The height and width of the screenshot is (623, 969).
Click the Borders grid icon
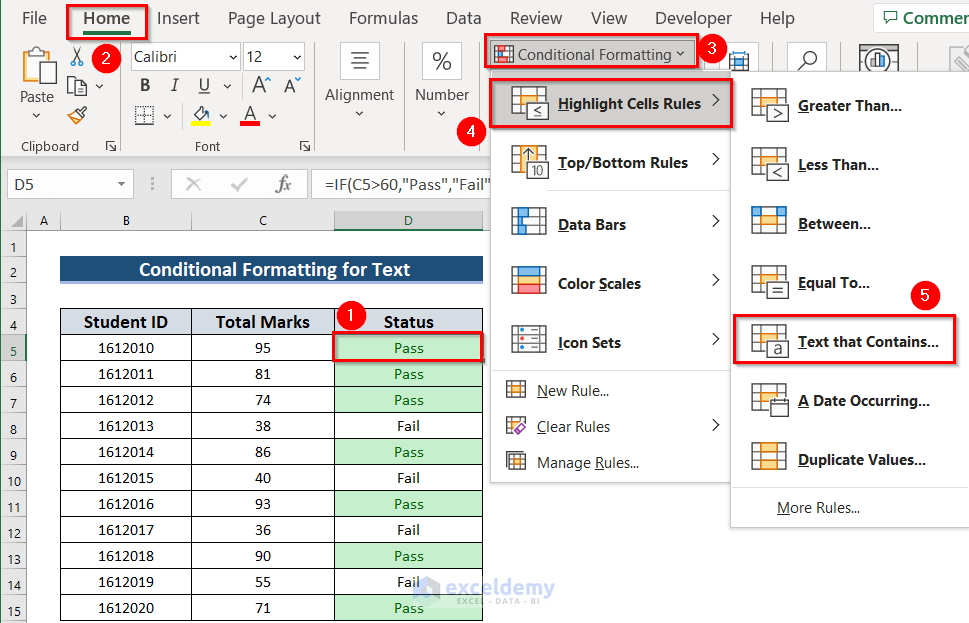(x=145, y=115)
